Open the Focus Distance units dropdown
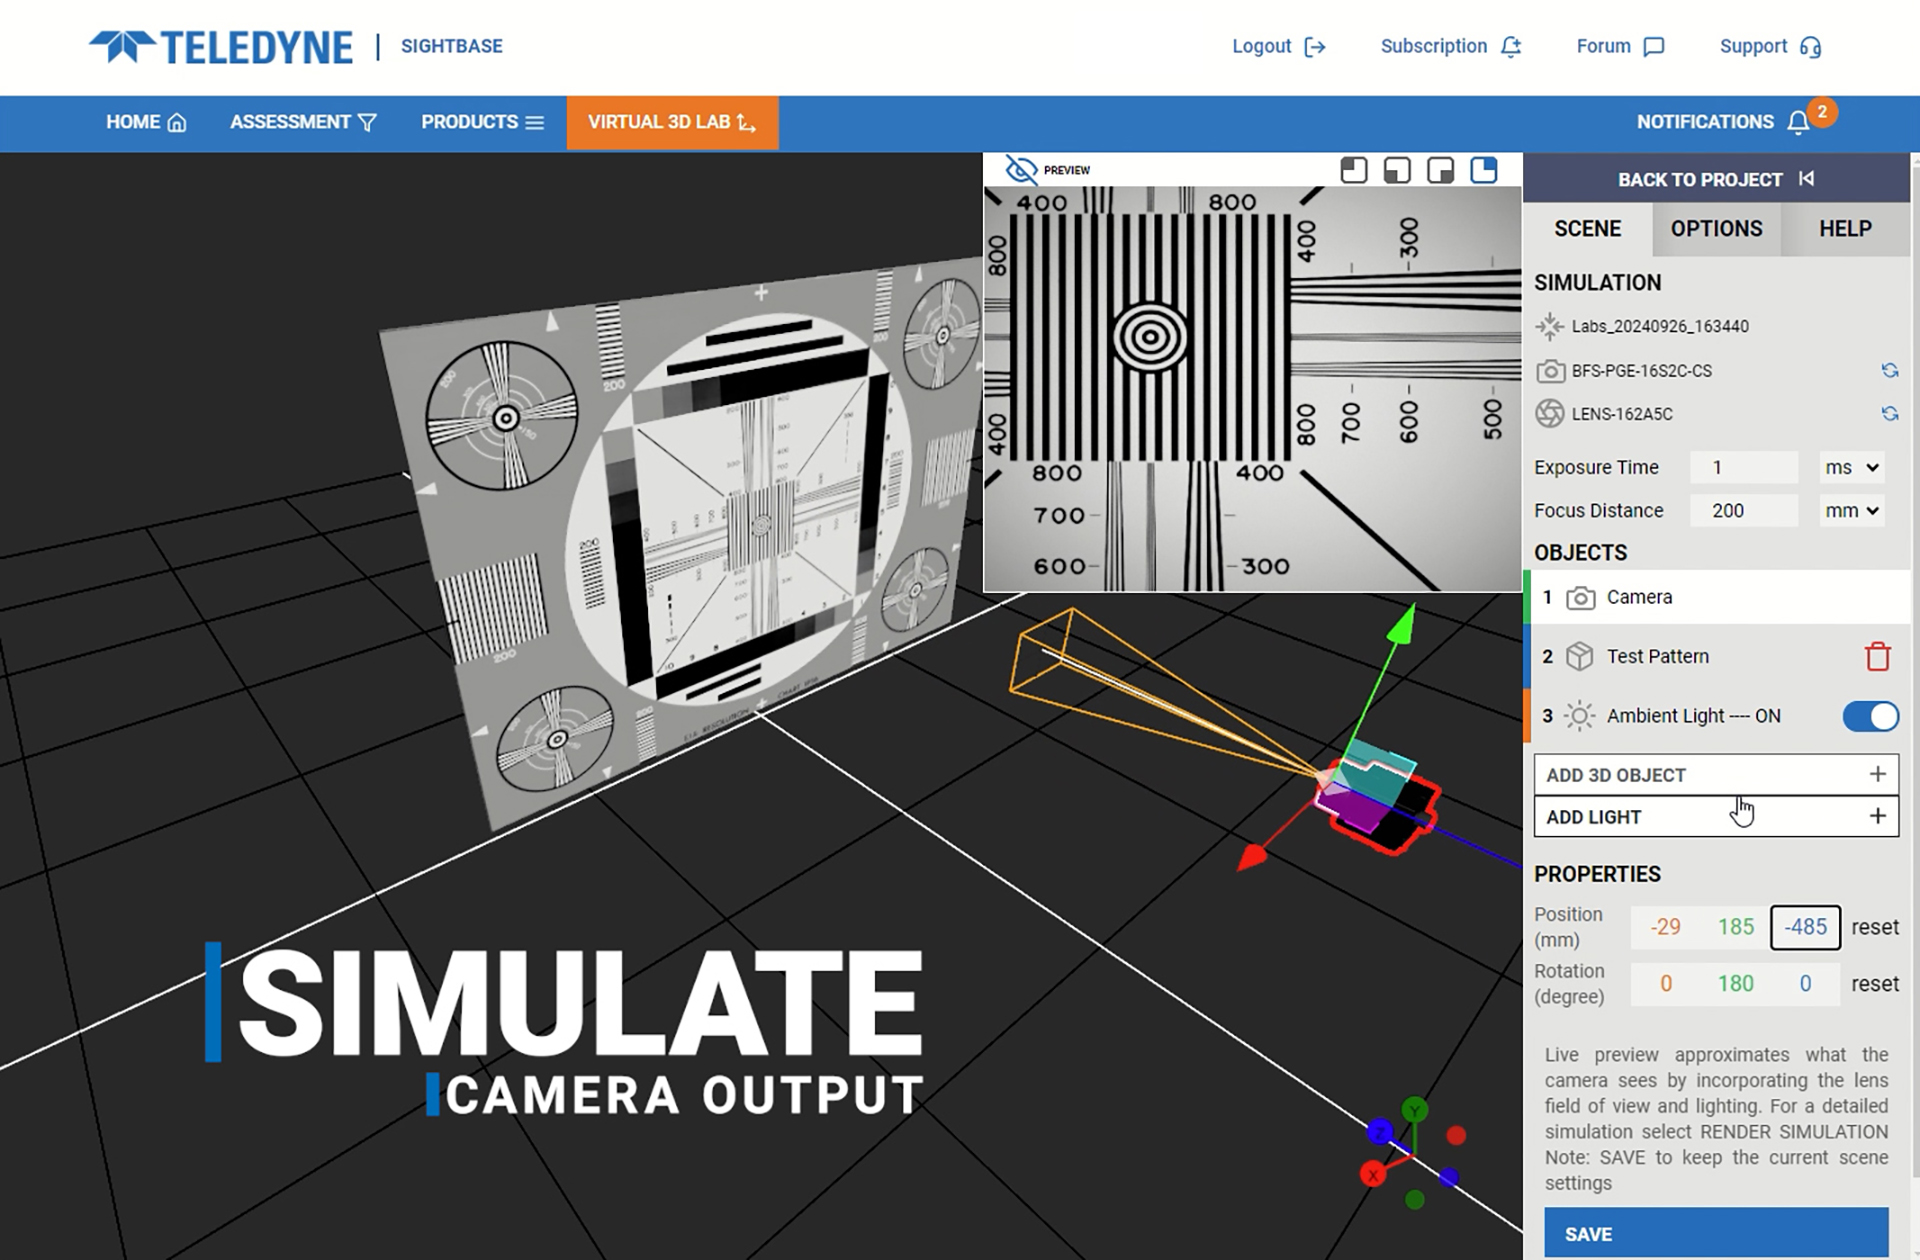The width and height of the screenshot is (1920, 1260). [1851, 510]
